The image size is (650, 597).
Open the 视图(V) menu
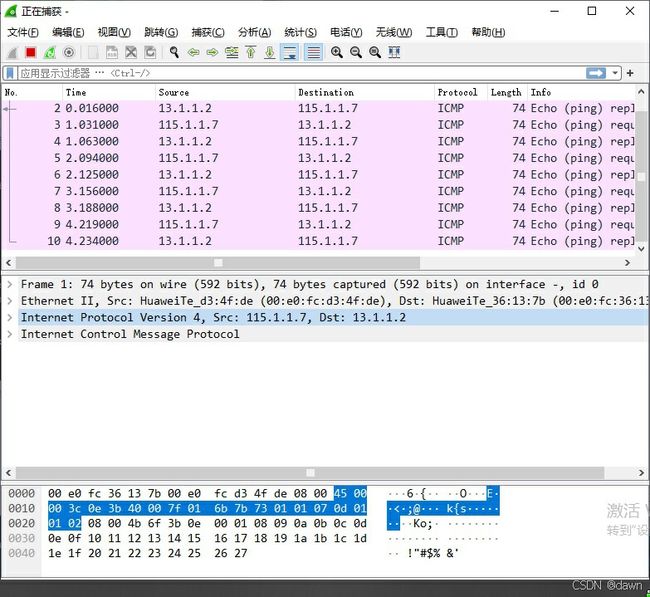click(x=114, y=32)
